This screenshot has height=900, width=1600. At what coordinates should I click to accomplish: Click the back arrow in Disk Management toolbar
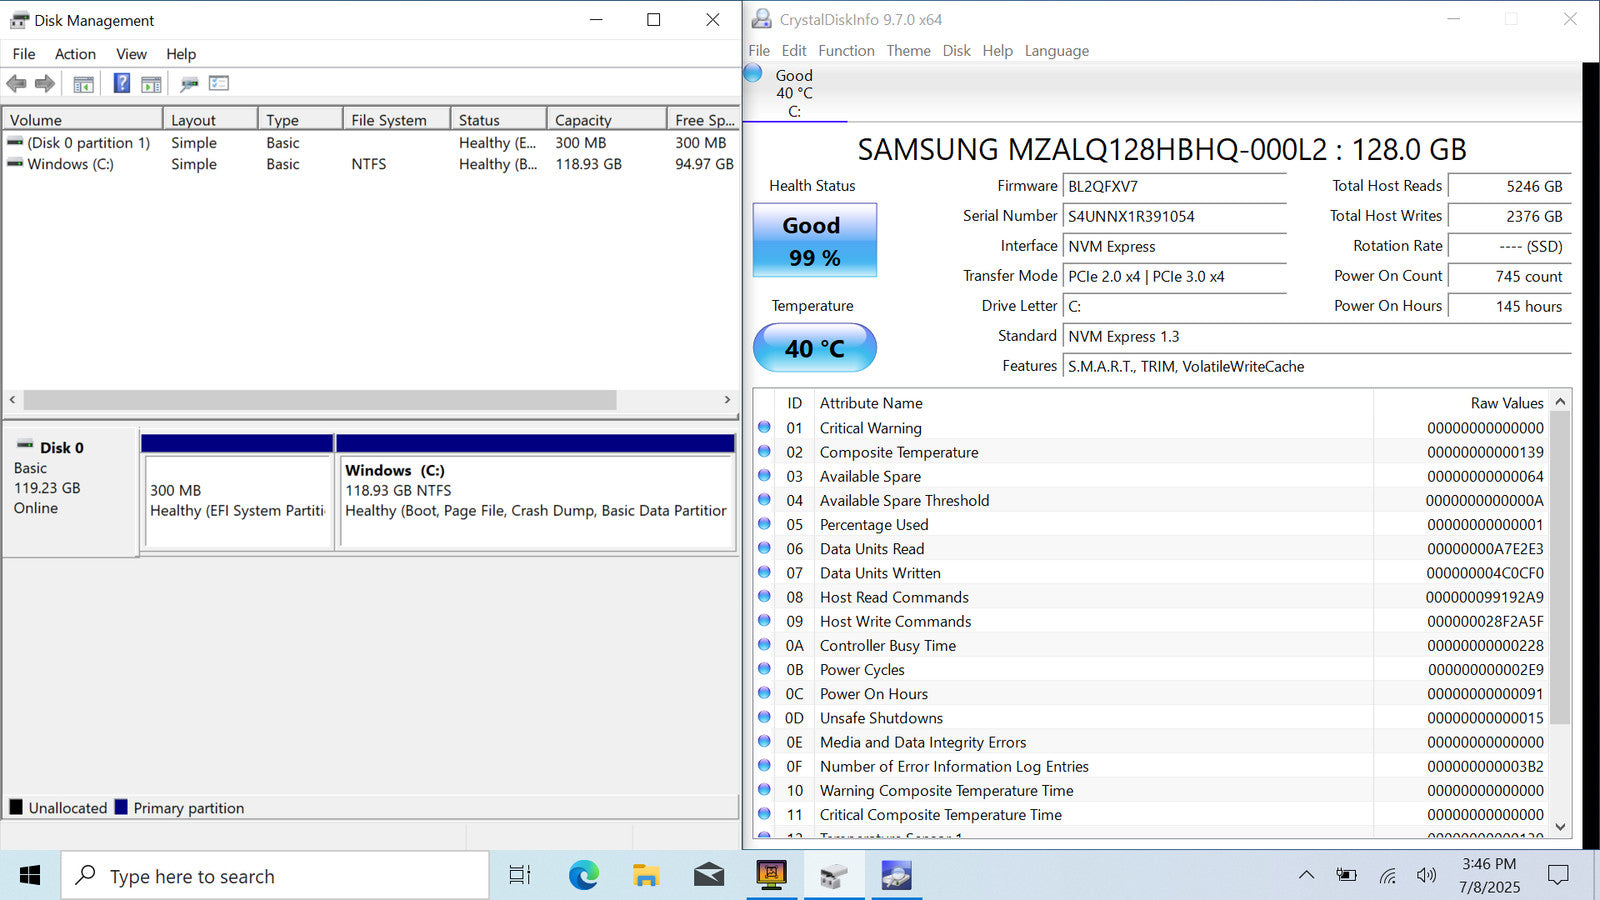click(17, 84)
